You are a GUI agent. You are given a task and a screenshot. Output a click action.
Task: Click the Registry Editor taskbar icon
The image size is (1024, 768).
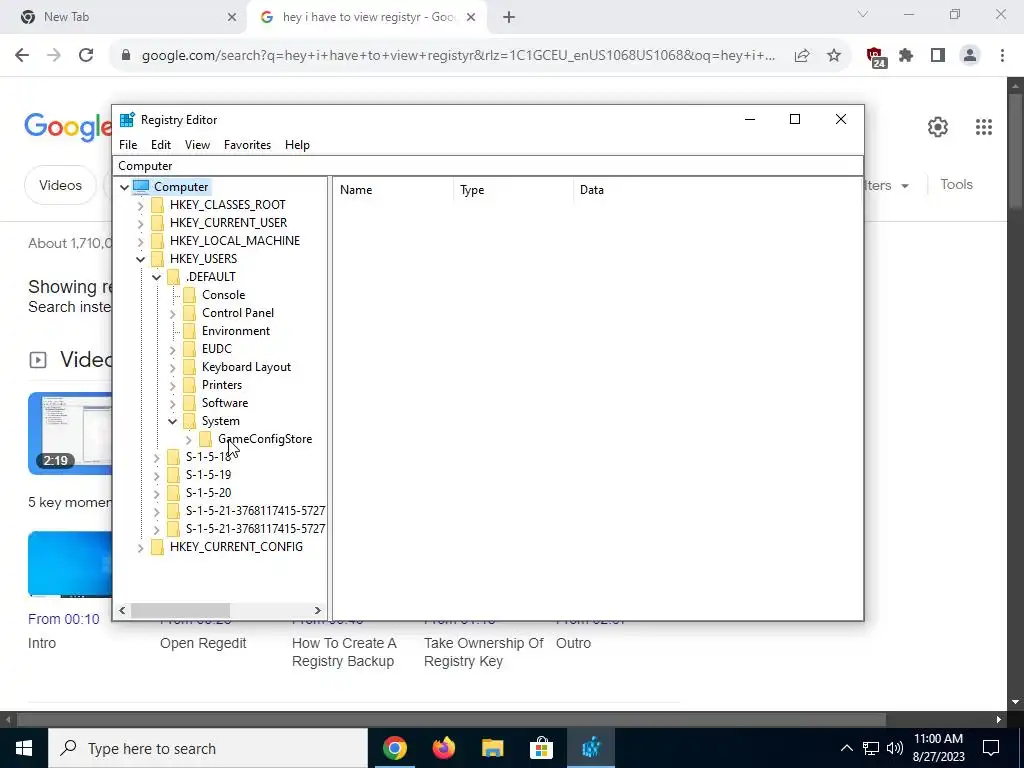point(591,748)
